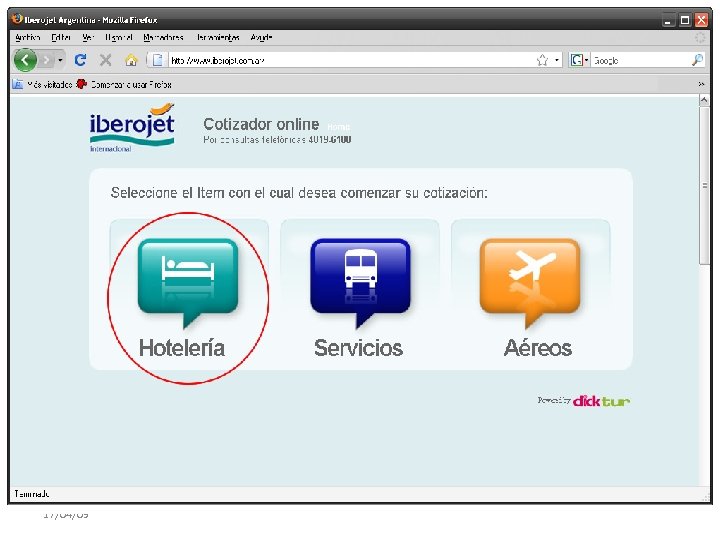This screenshot has height=540, width=720.
Task: Open the Ayuda menu
Action: [x=261, y=38]
